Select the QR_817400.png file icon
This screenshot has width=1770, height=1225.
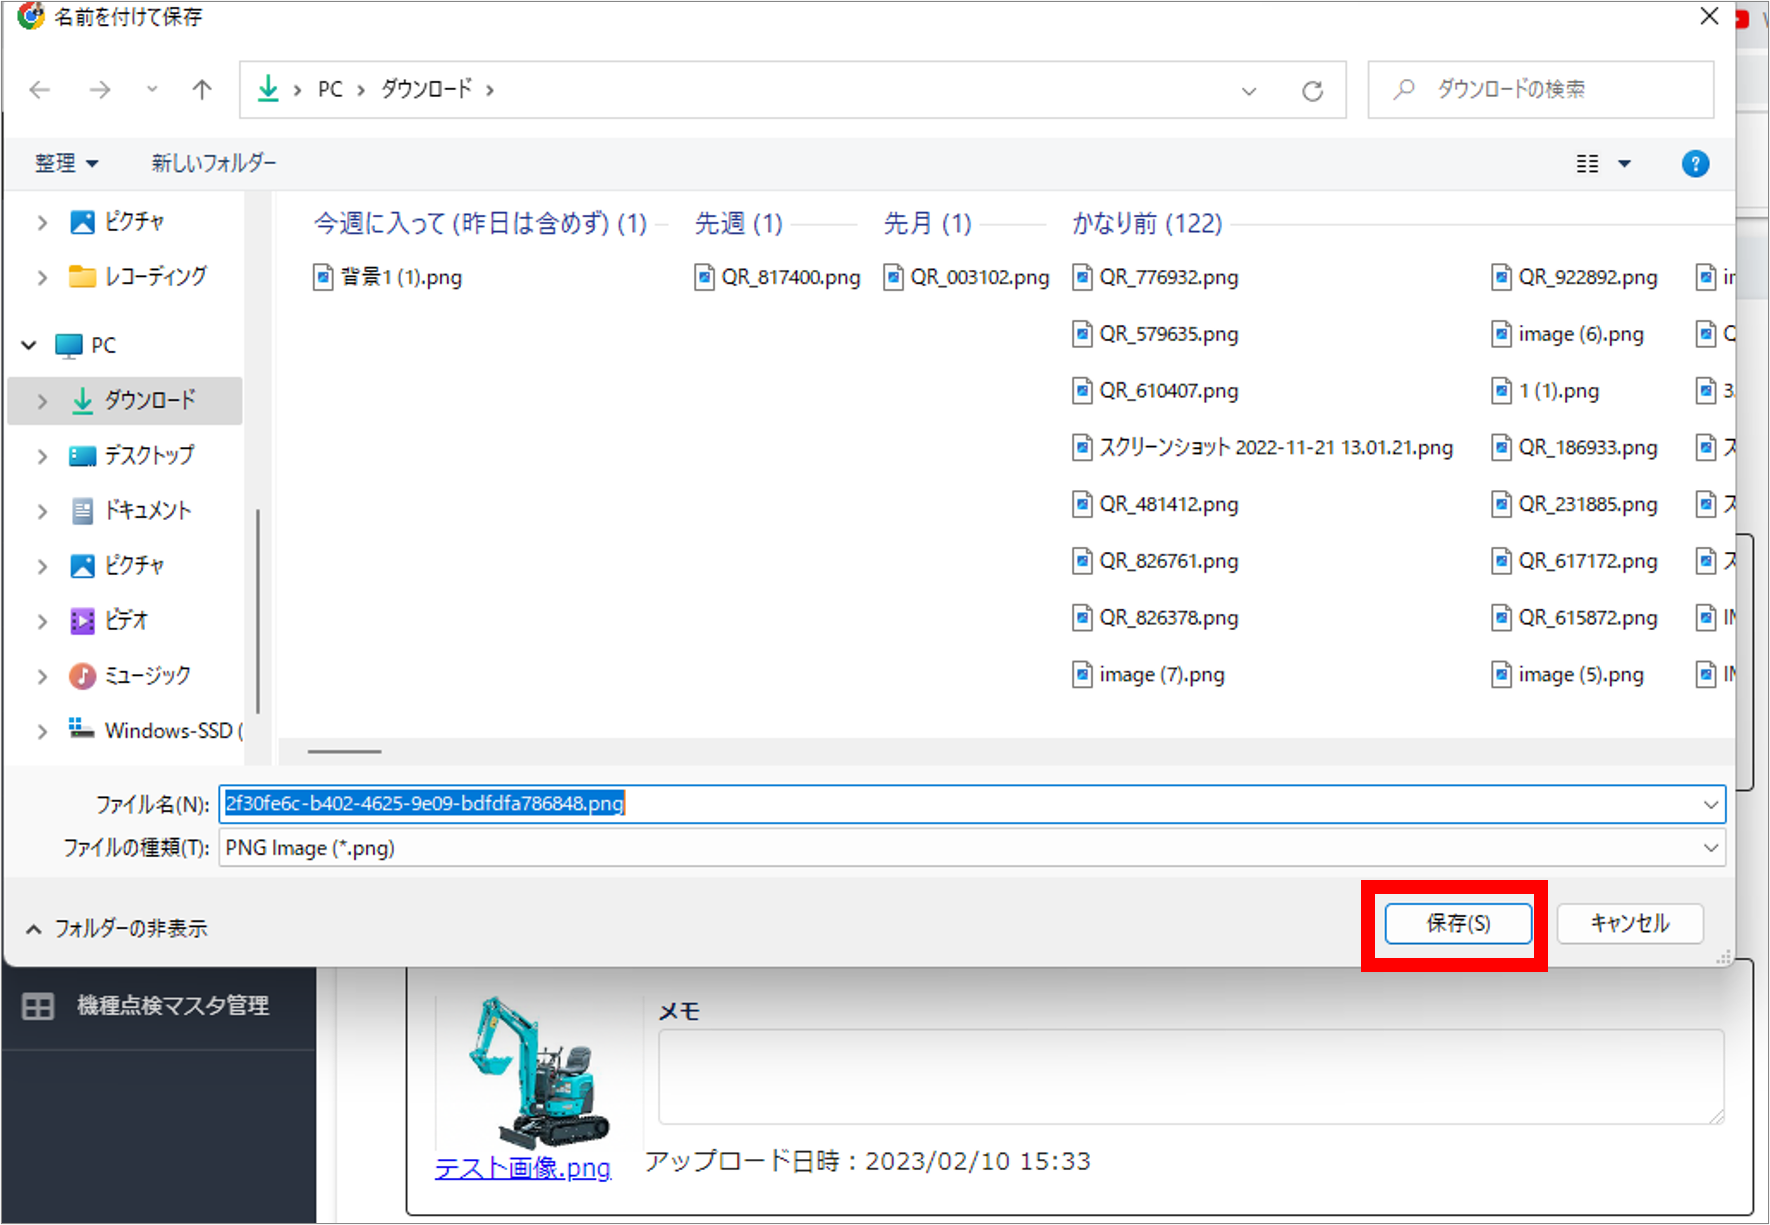(x=705, y=277)
